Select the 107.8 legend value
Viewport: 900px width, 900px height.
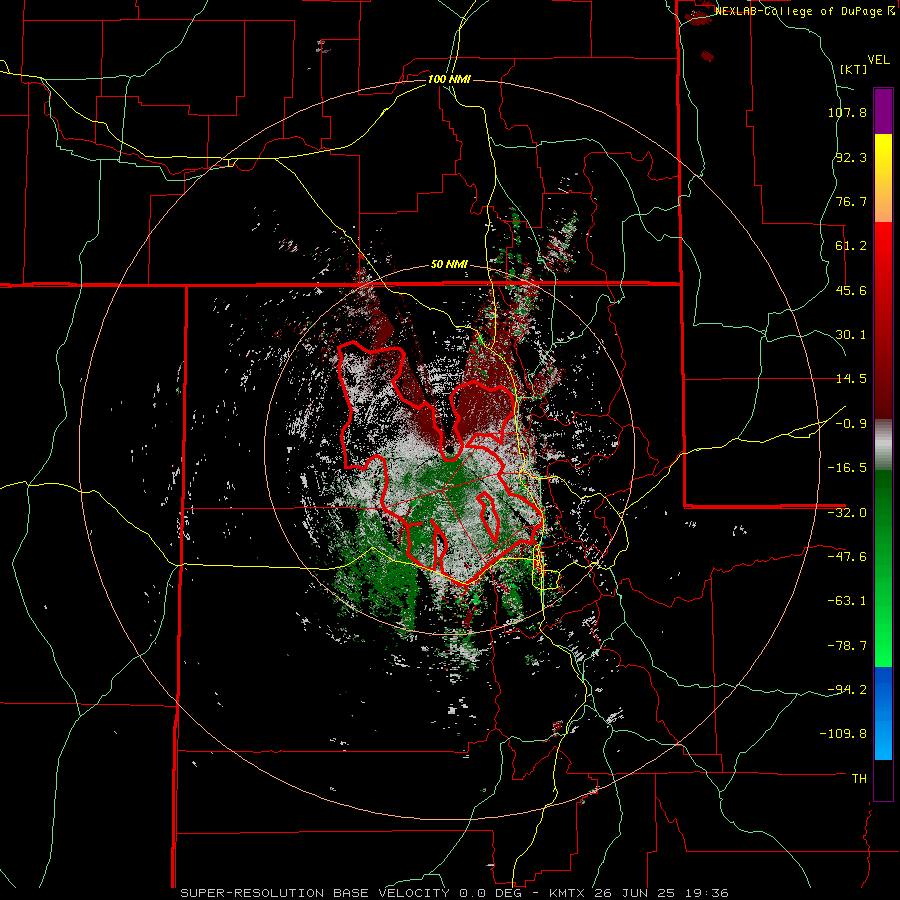pyautogui.click(x=847, y=112)
